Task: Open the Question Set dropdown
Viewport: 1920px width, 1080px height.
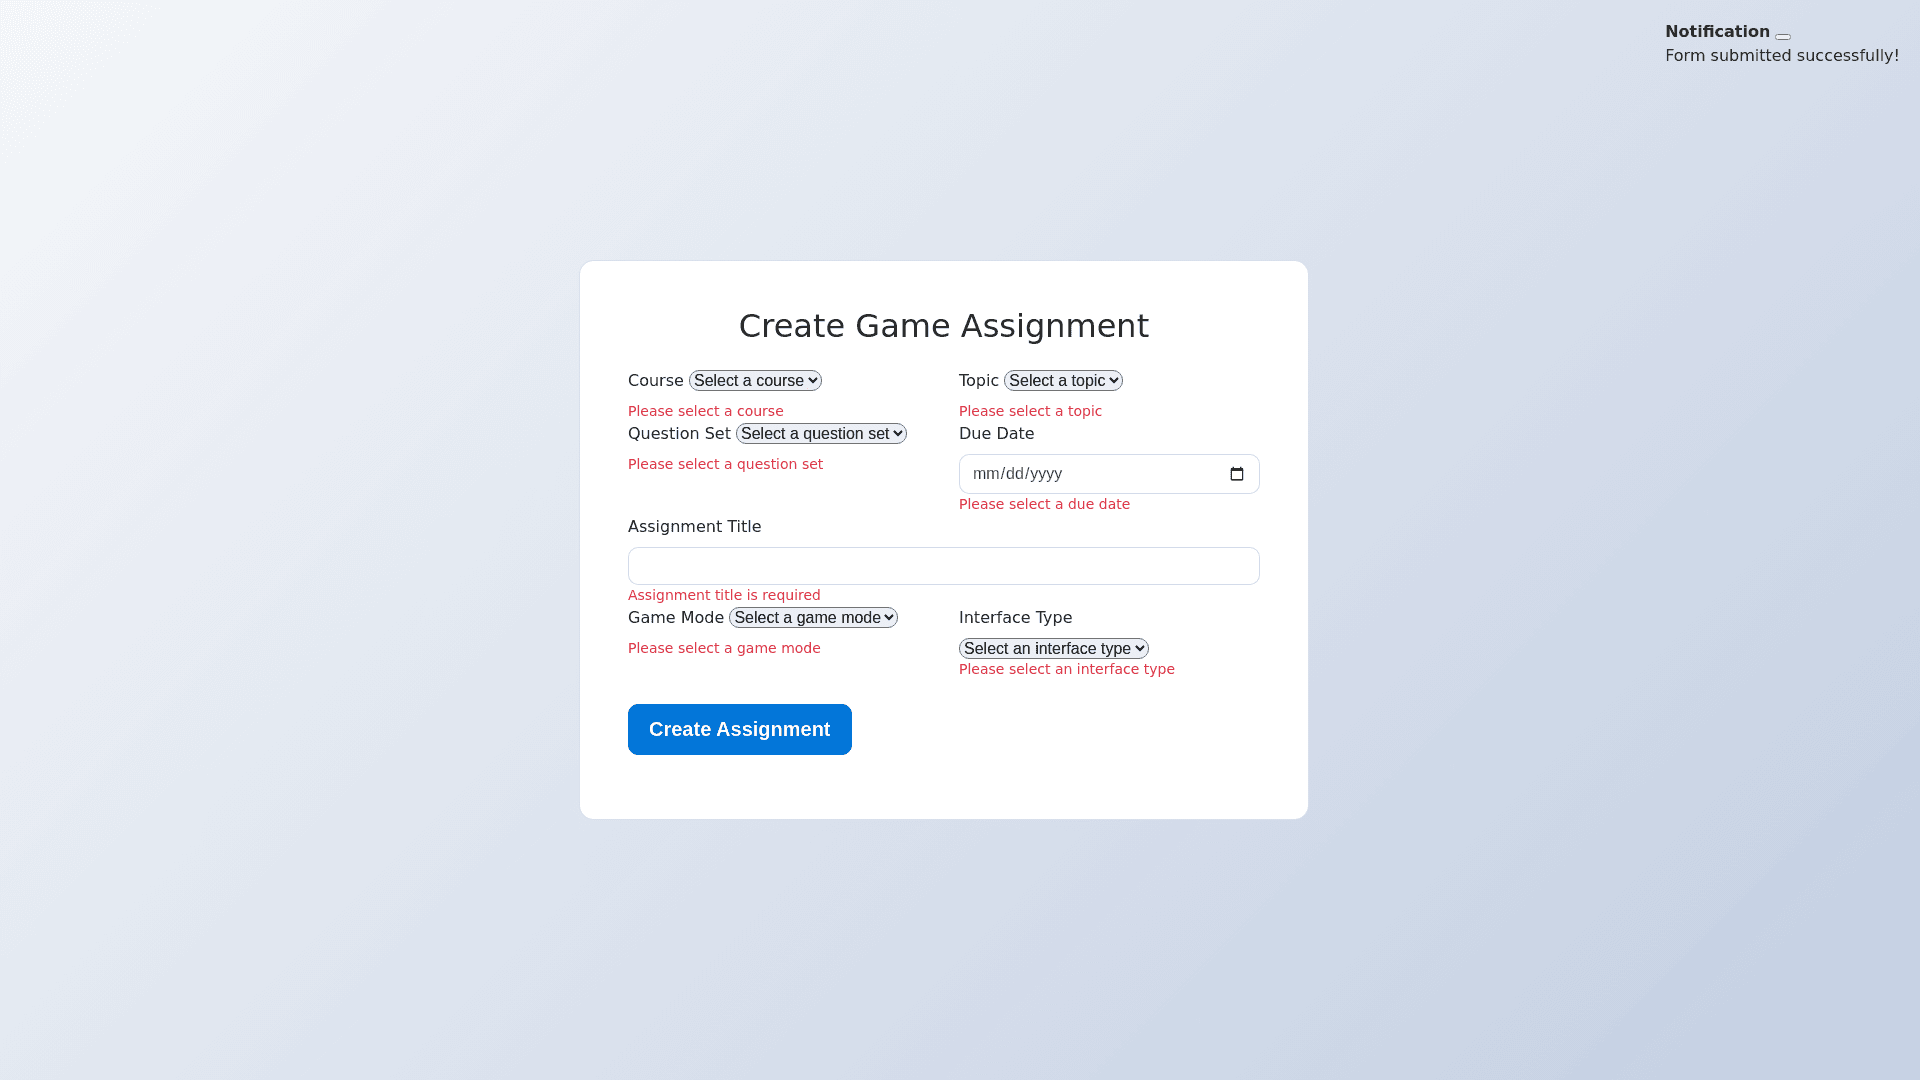Action: tap(821, 434)
